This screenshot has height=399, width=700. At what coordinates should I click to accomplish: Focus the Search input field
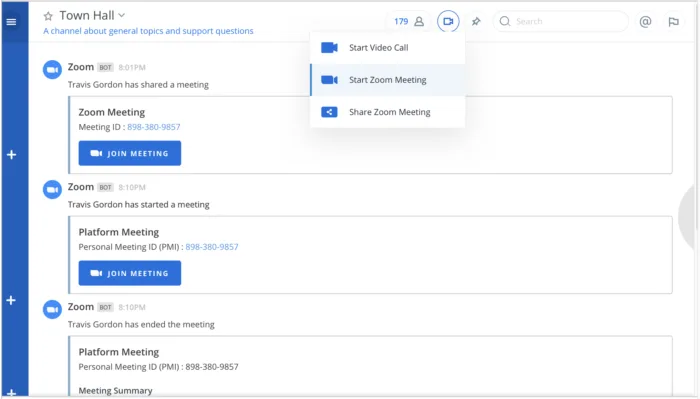click(x=561, y=21)
